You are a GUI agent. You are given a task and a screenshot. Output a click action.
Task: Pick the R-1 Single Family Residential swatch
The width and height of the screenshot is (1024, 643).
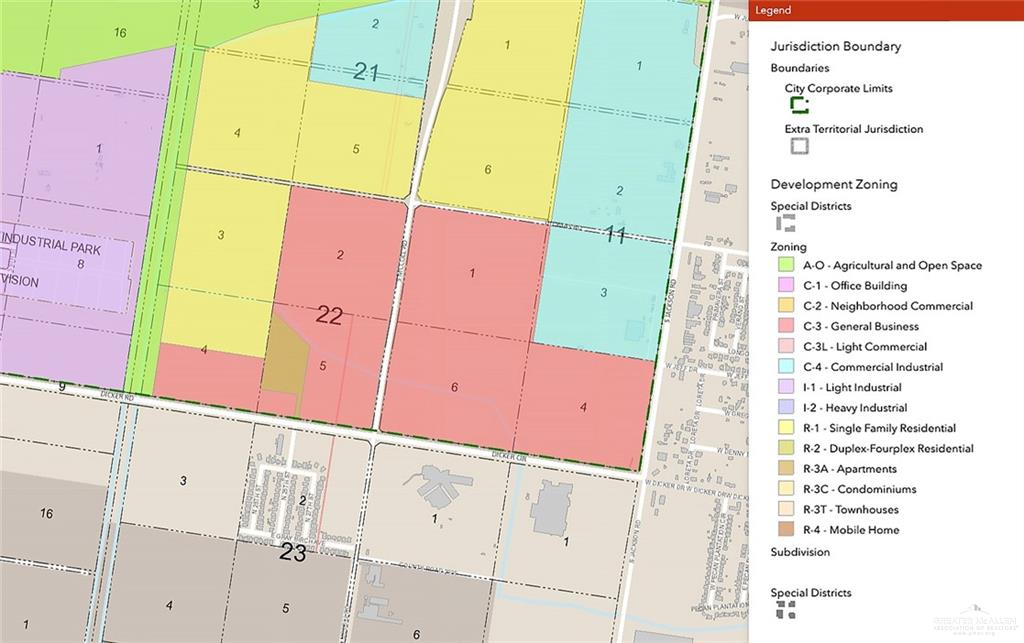point(786,428)
